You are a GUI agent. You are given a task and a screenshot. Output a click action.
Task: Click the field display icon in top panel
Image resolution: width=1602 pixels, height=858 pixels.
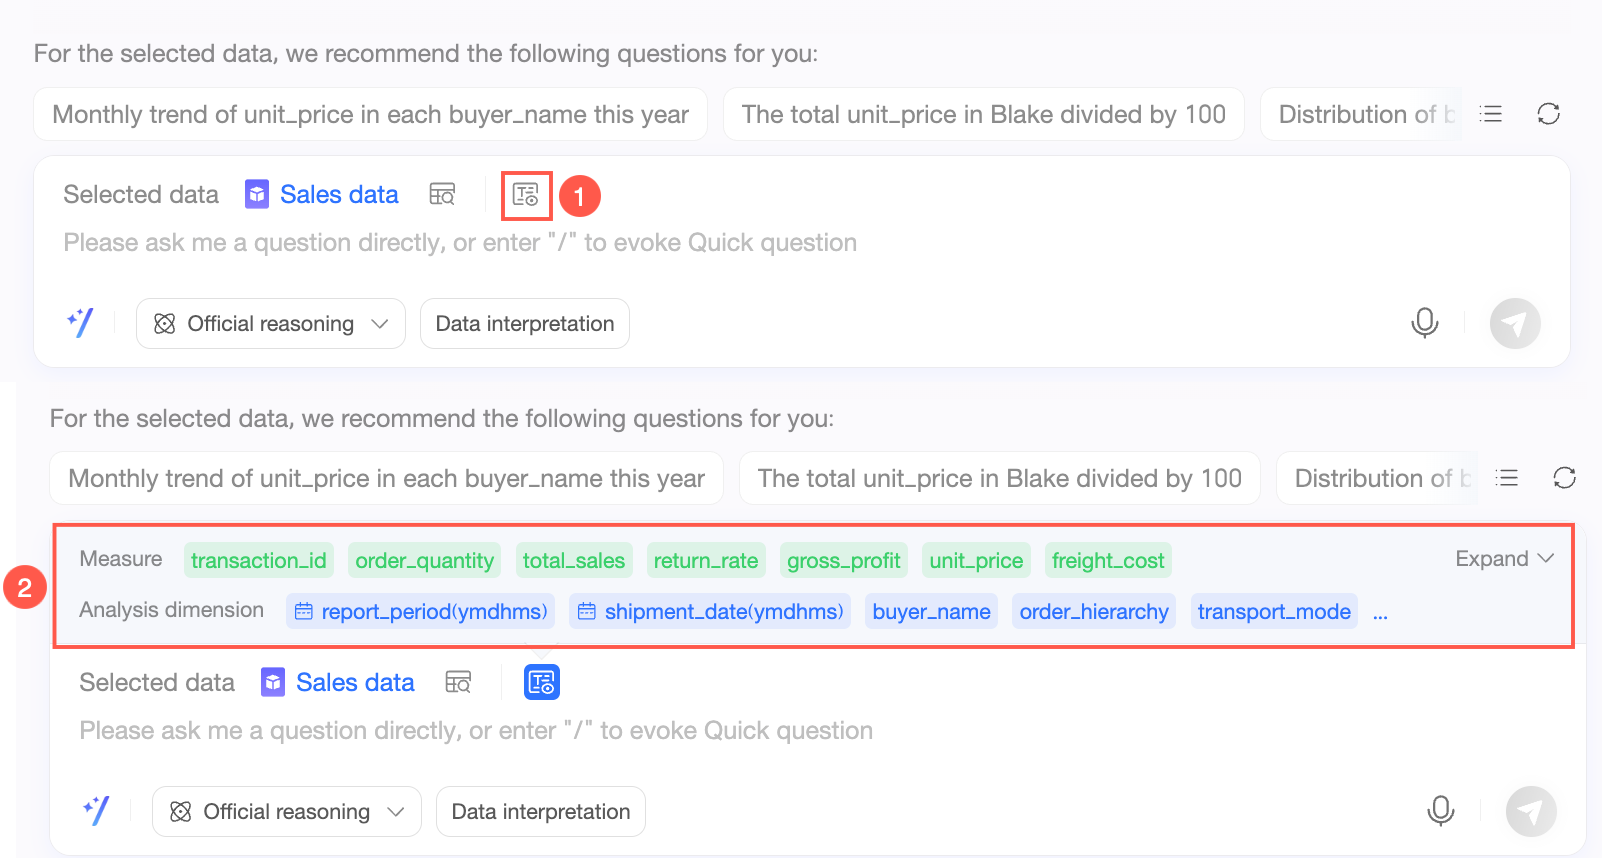[526, 194]
